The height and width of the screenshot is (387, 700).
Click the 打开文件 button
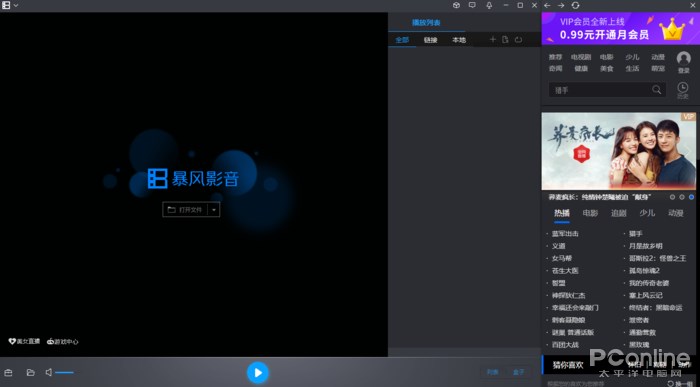185,210
